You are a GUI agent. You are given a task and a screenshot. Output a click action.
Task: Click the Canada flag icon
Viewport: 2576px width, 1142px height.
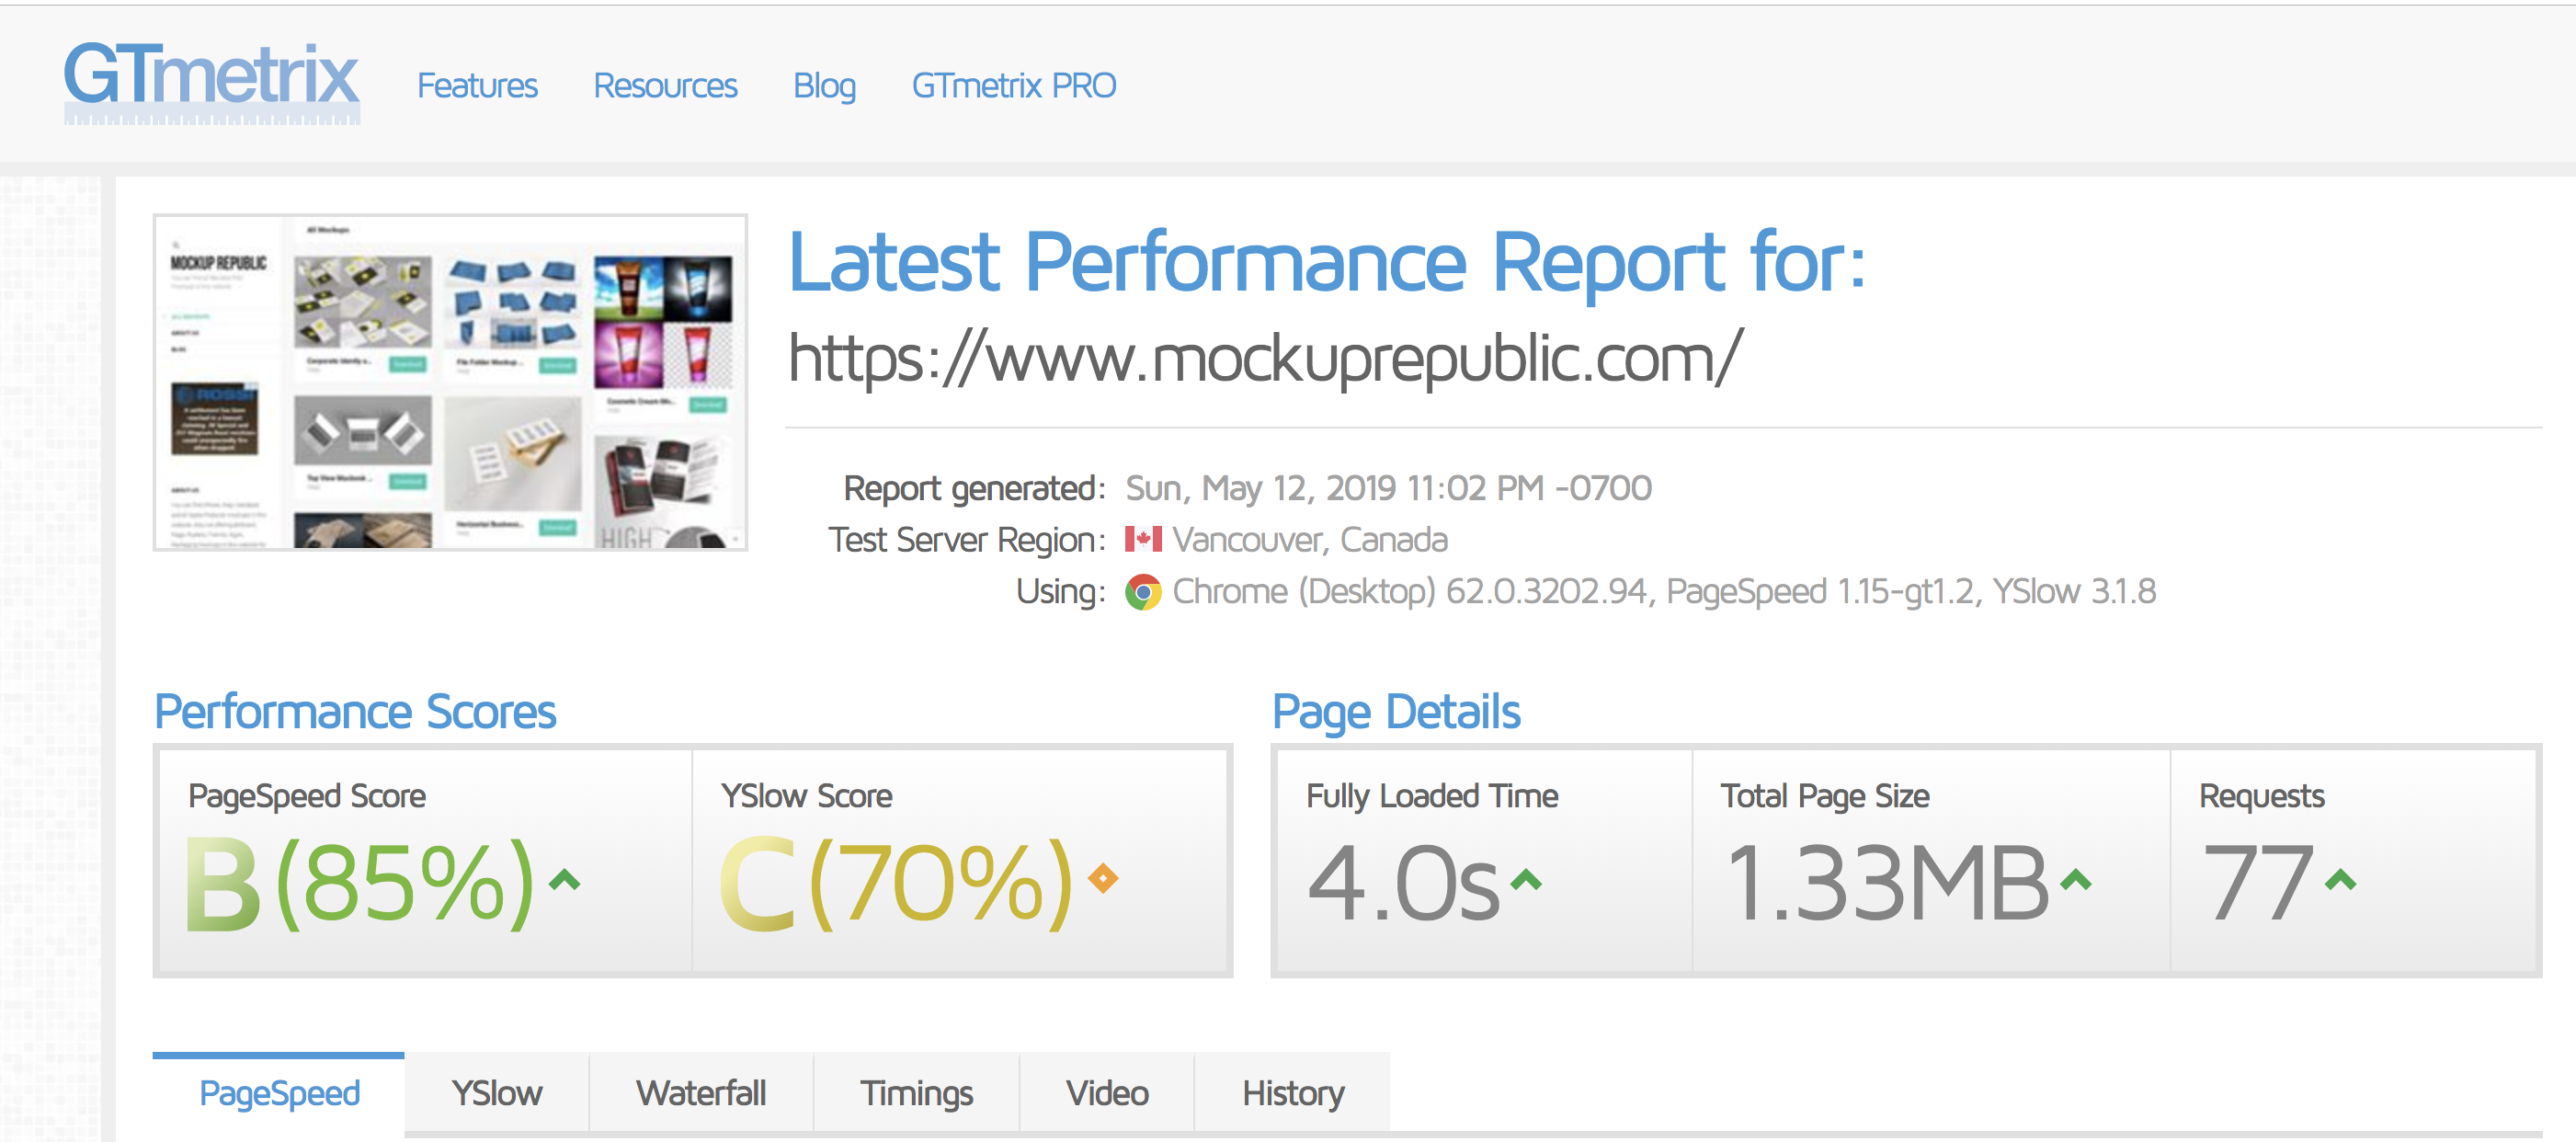pyautogui.click(x=1143, y=540)
